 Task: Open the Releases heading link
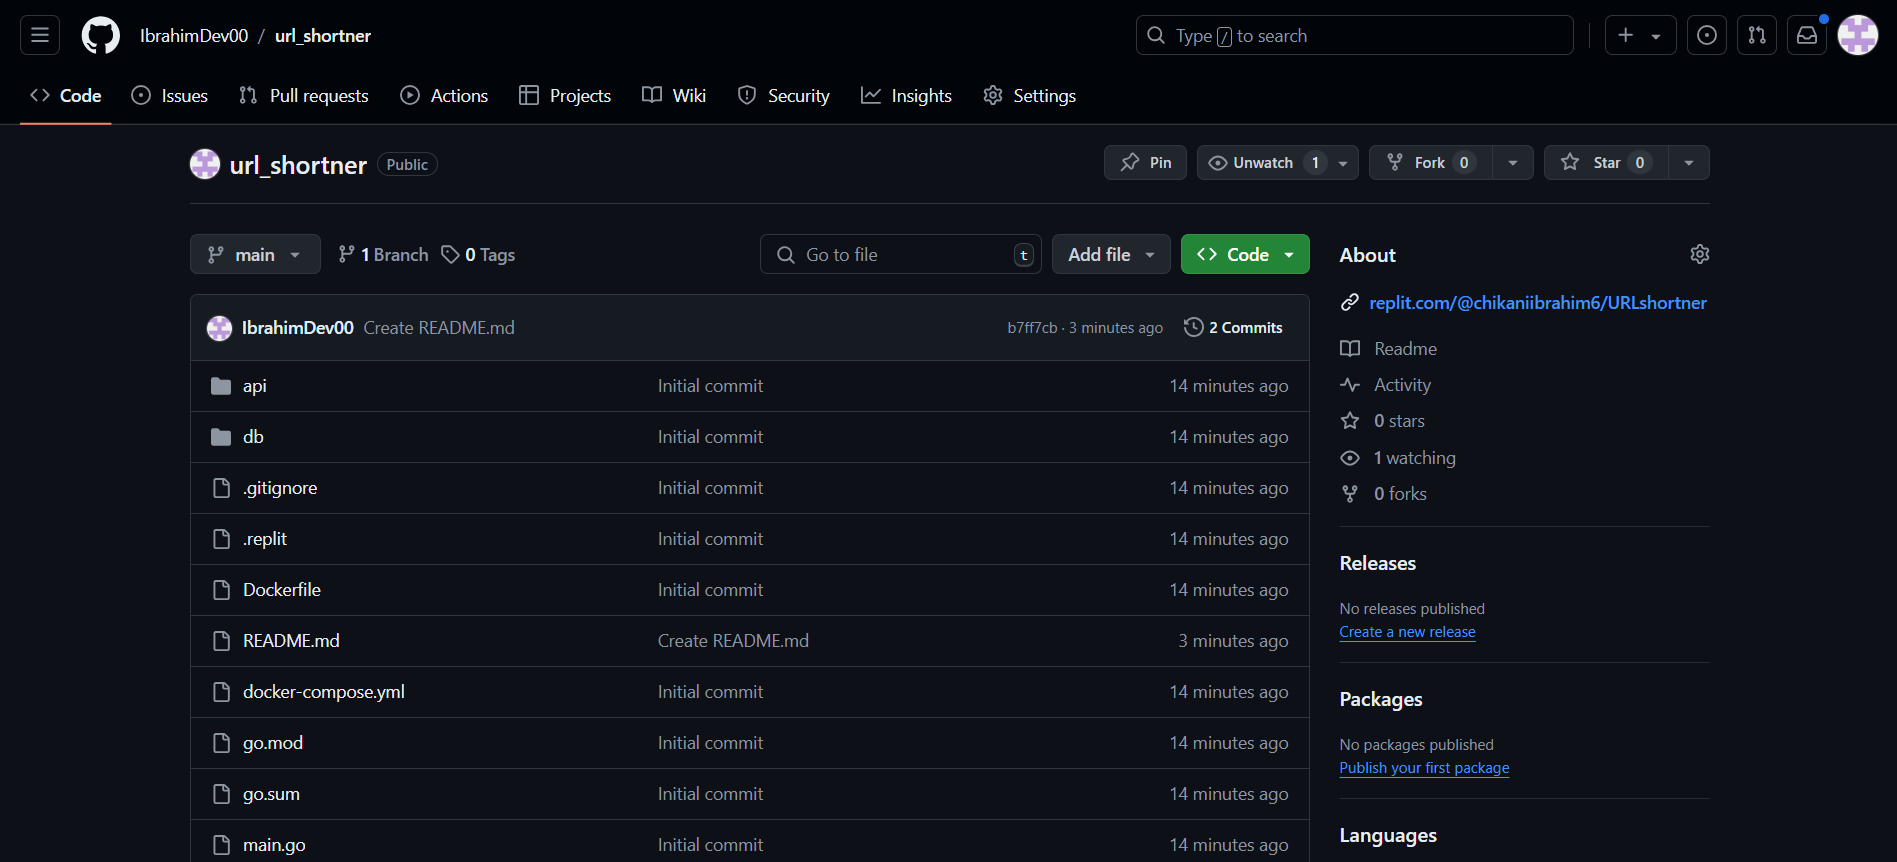coord(1378,563)
